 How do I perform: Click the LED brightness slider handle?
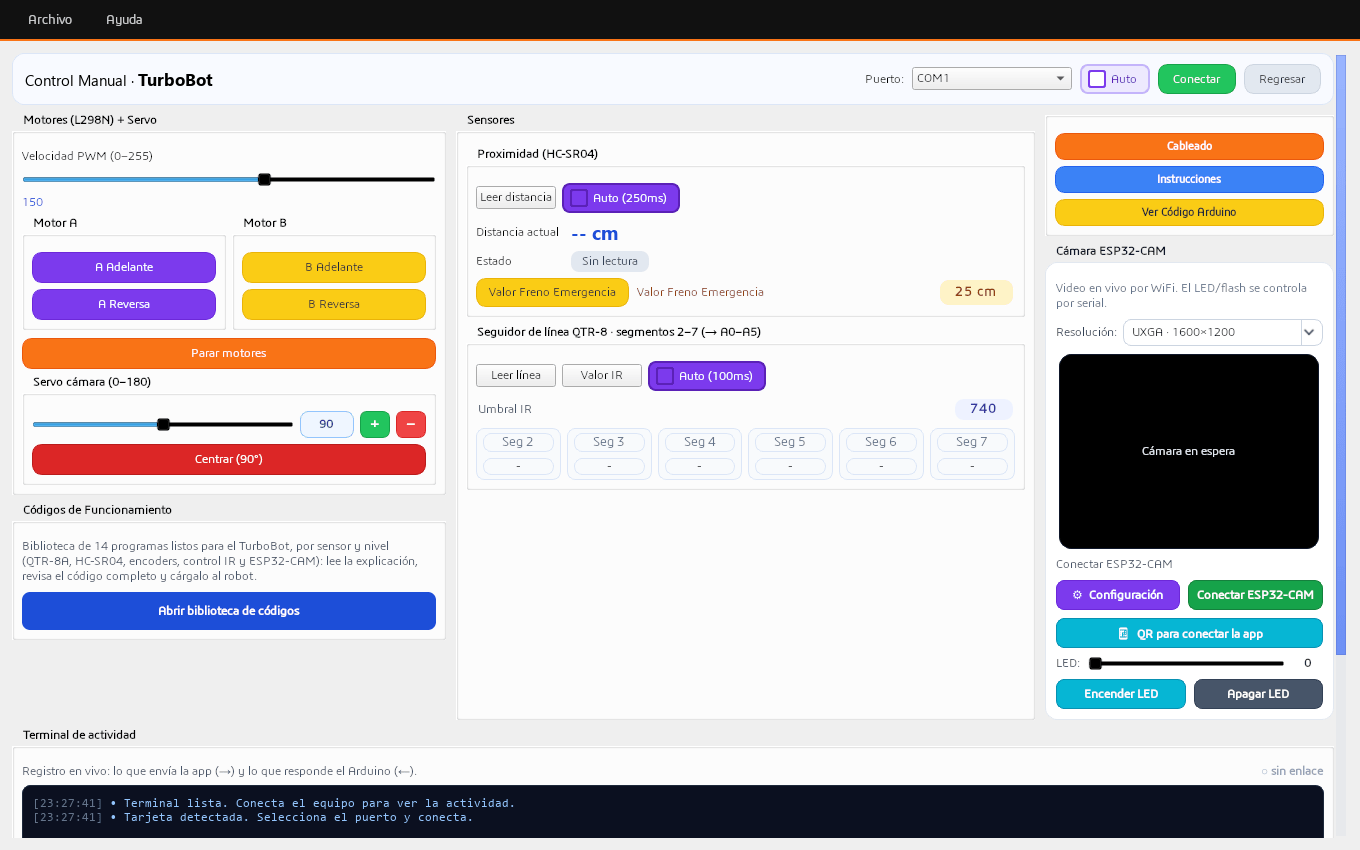1095,663
